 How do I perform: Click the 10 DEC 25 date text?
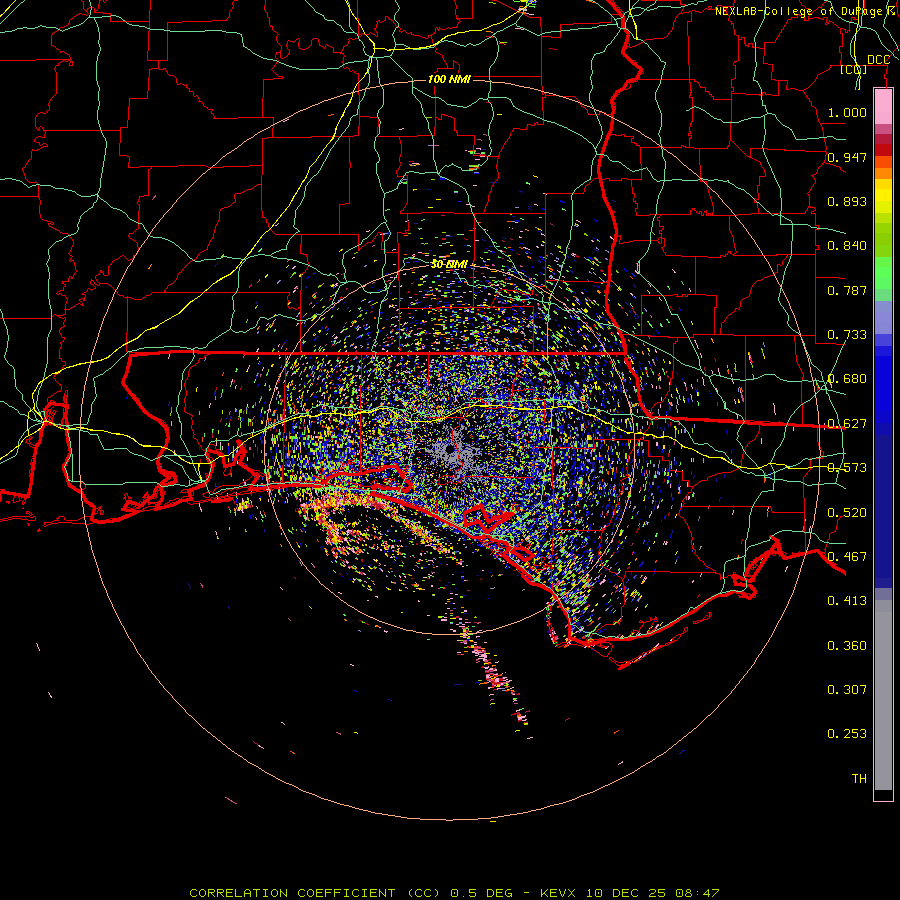click(x=626, y=893)
